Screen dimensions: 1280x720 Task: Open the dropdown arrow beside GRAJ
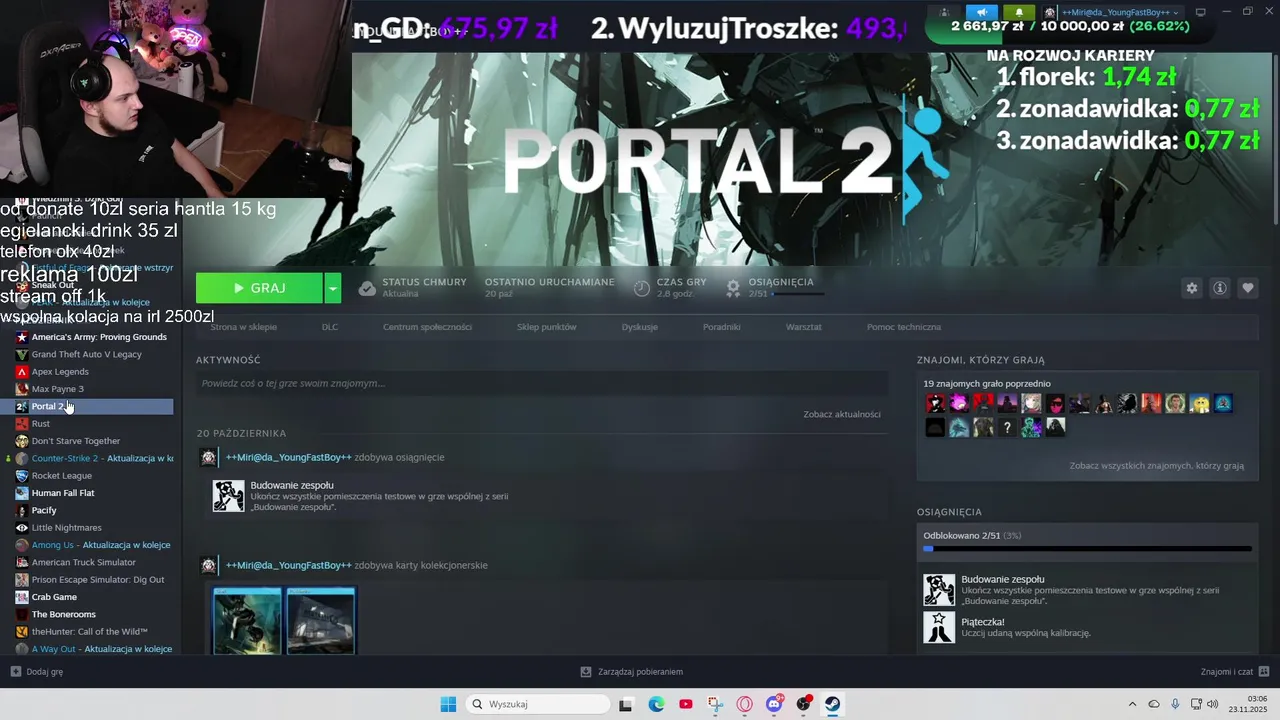(333, 288)
